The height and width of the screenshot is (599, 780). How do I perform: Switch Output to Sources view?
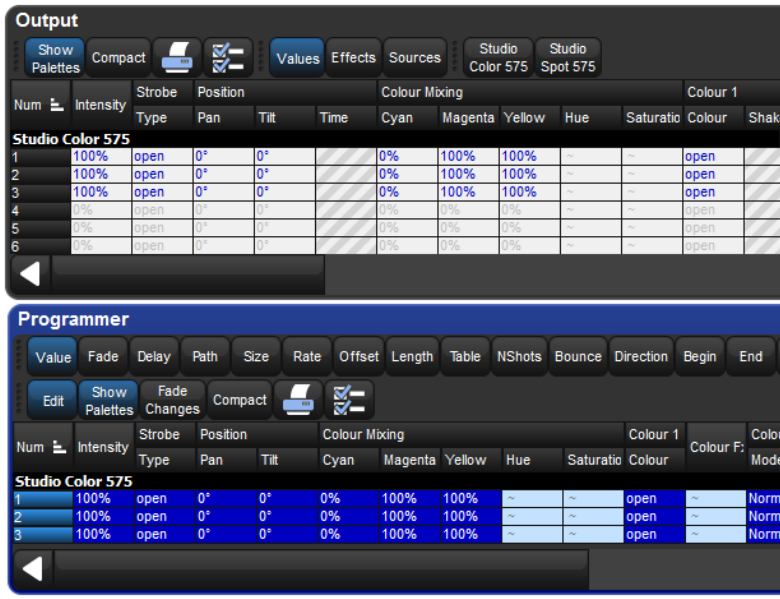point(415,58)
